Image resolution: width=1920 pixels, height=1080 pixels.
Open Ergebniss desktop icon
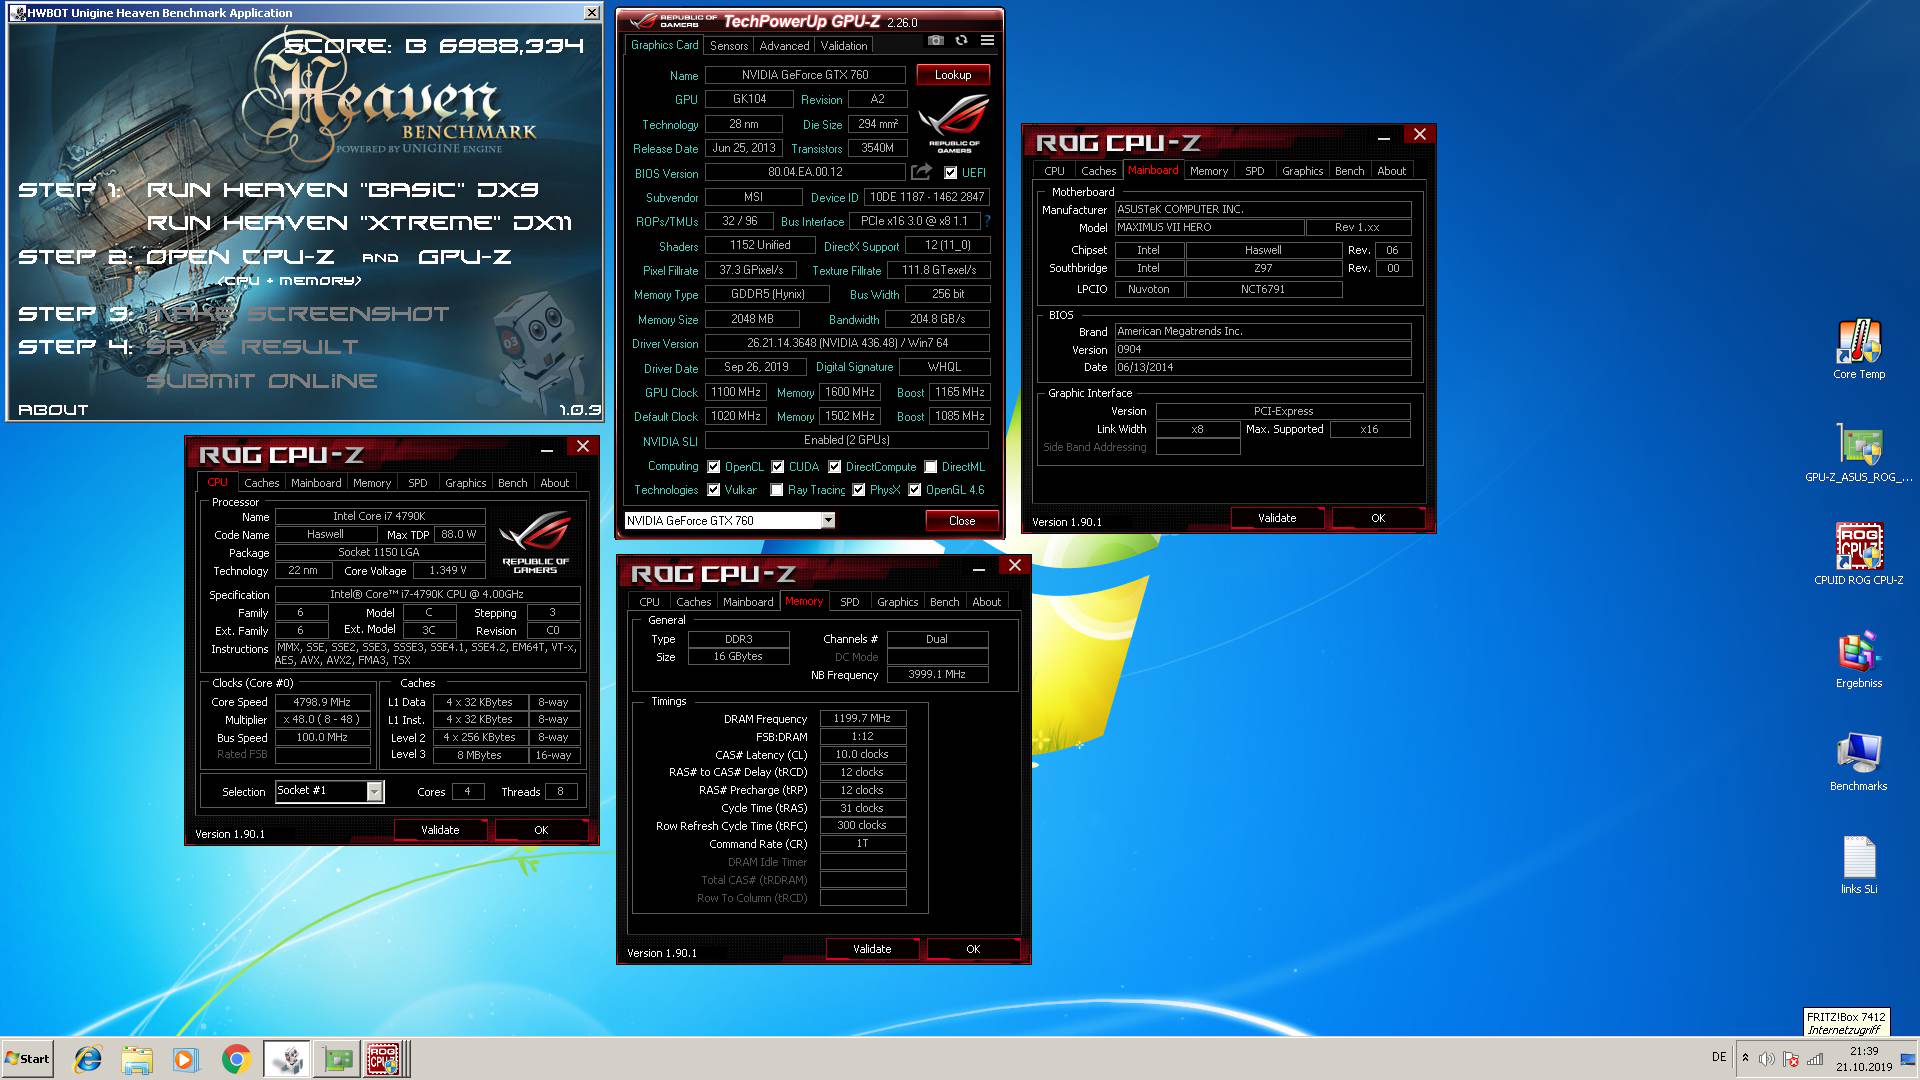[1859, 659]
